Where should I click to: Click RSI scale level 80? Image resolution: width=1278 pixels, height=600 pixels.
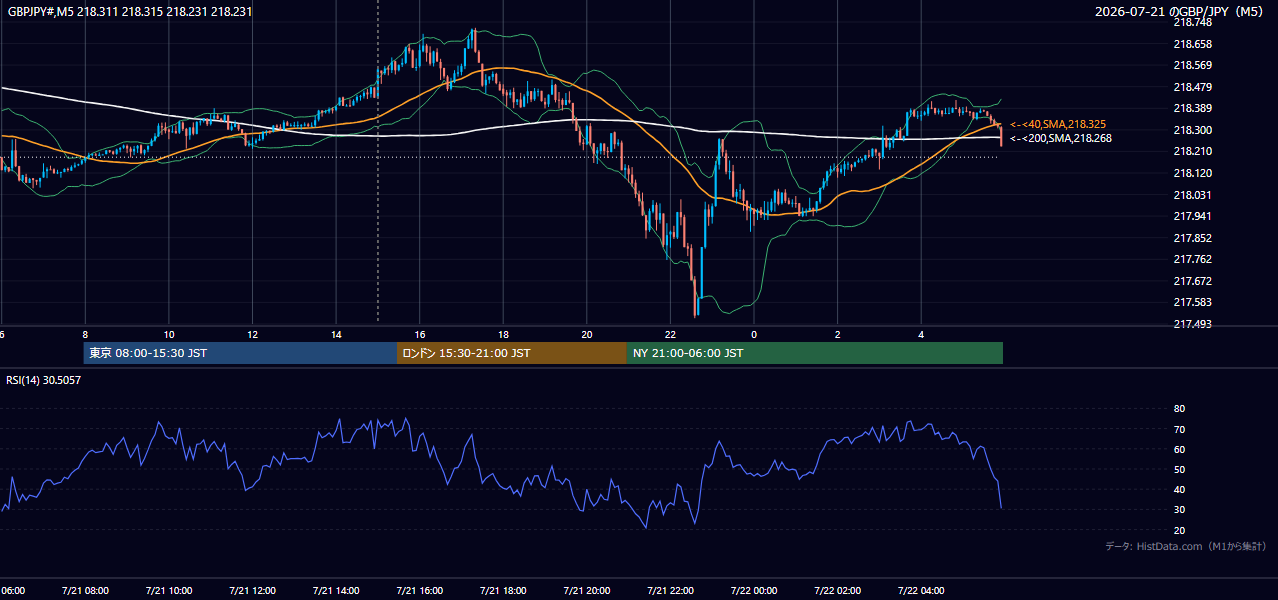click(x=1179, y=409)
